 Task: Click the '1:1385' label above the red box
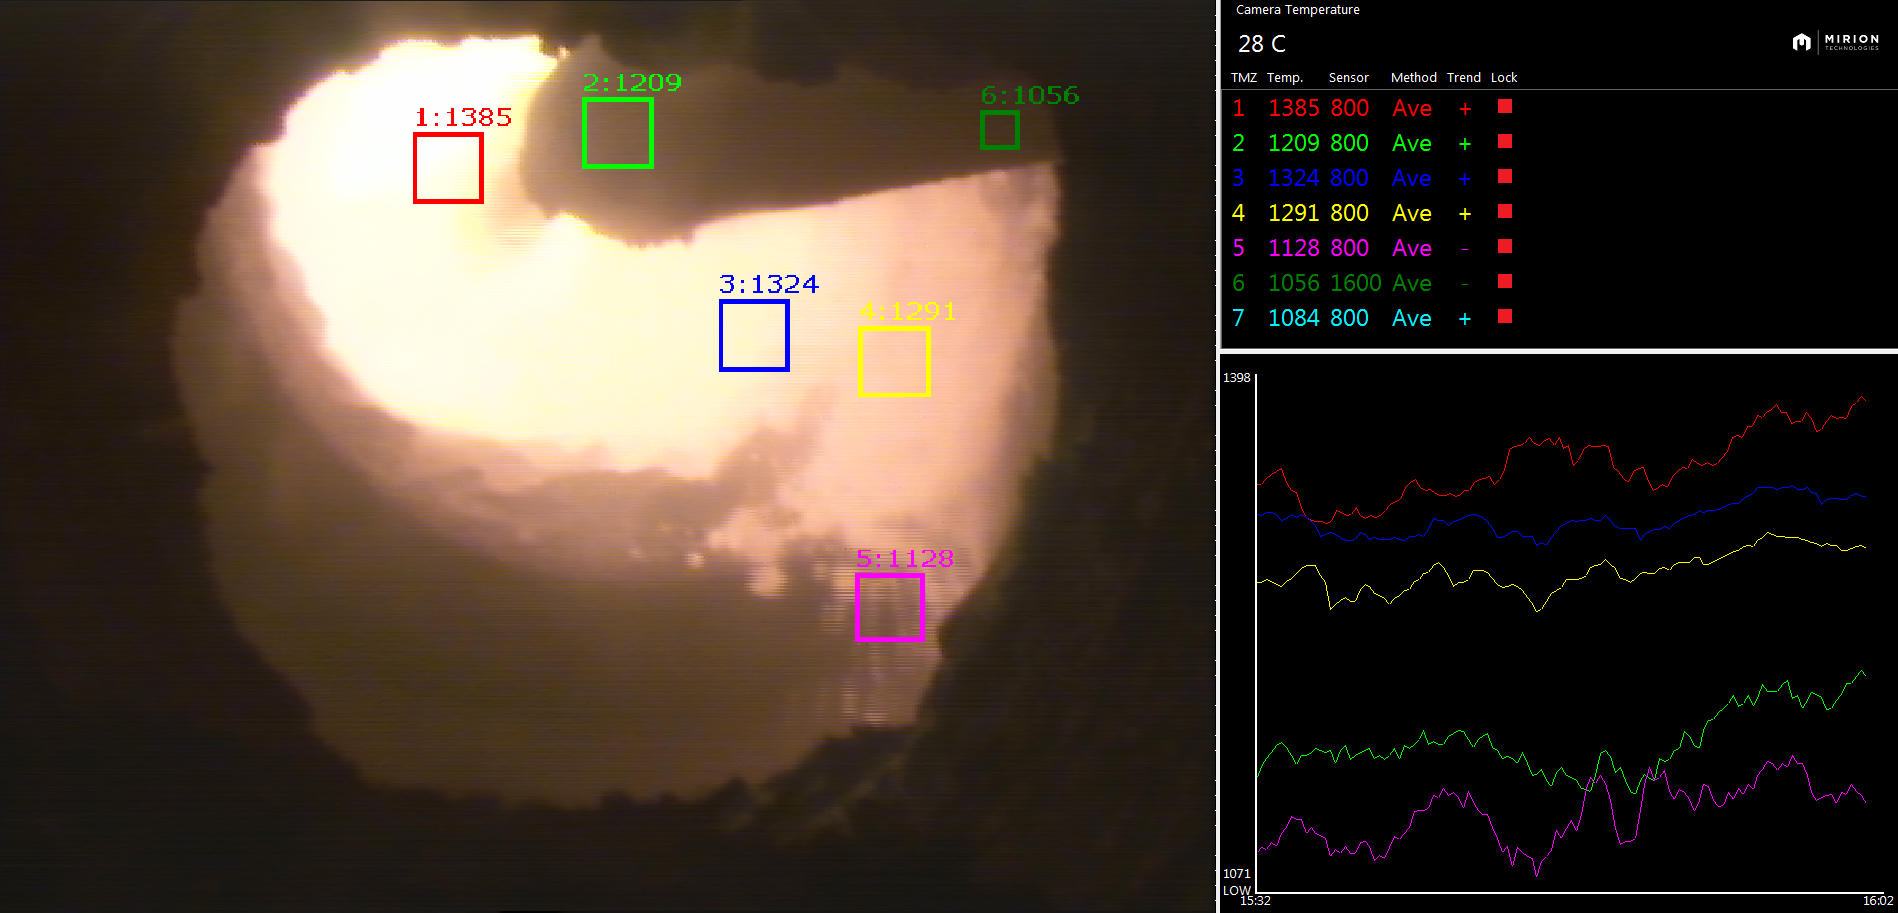[x=463, y=117]
